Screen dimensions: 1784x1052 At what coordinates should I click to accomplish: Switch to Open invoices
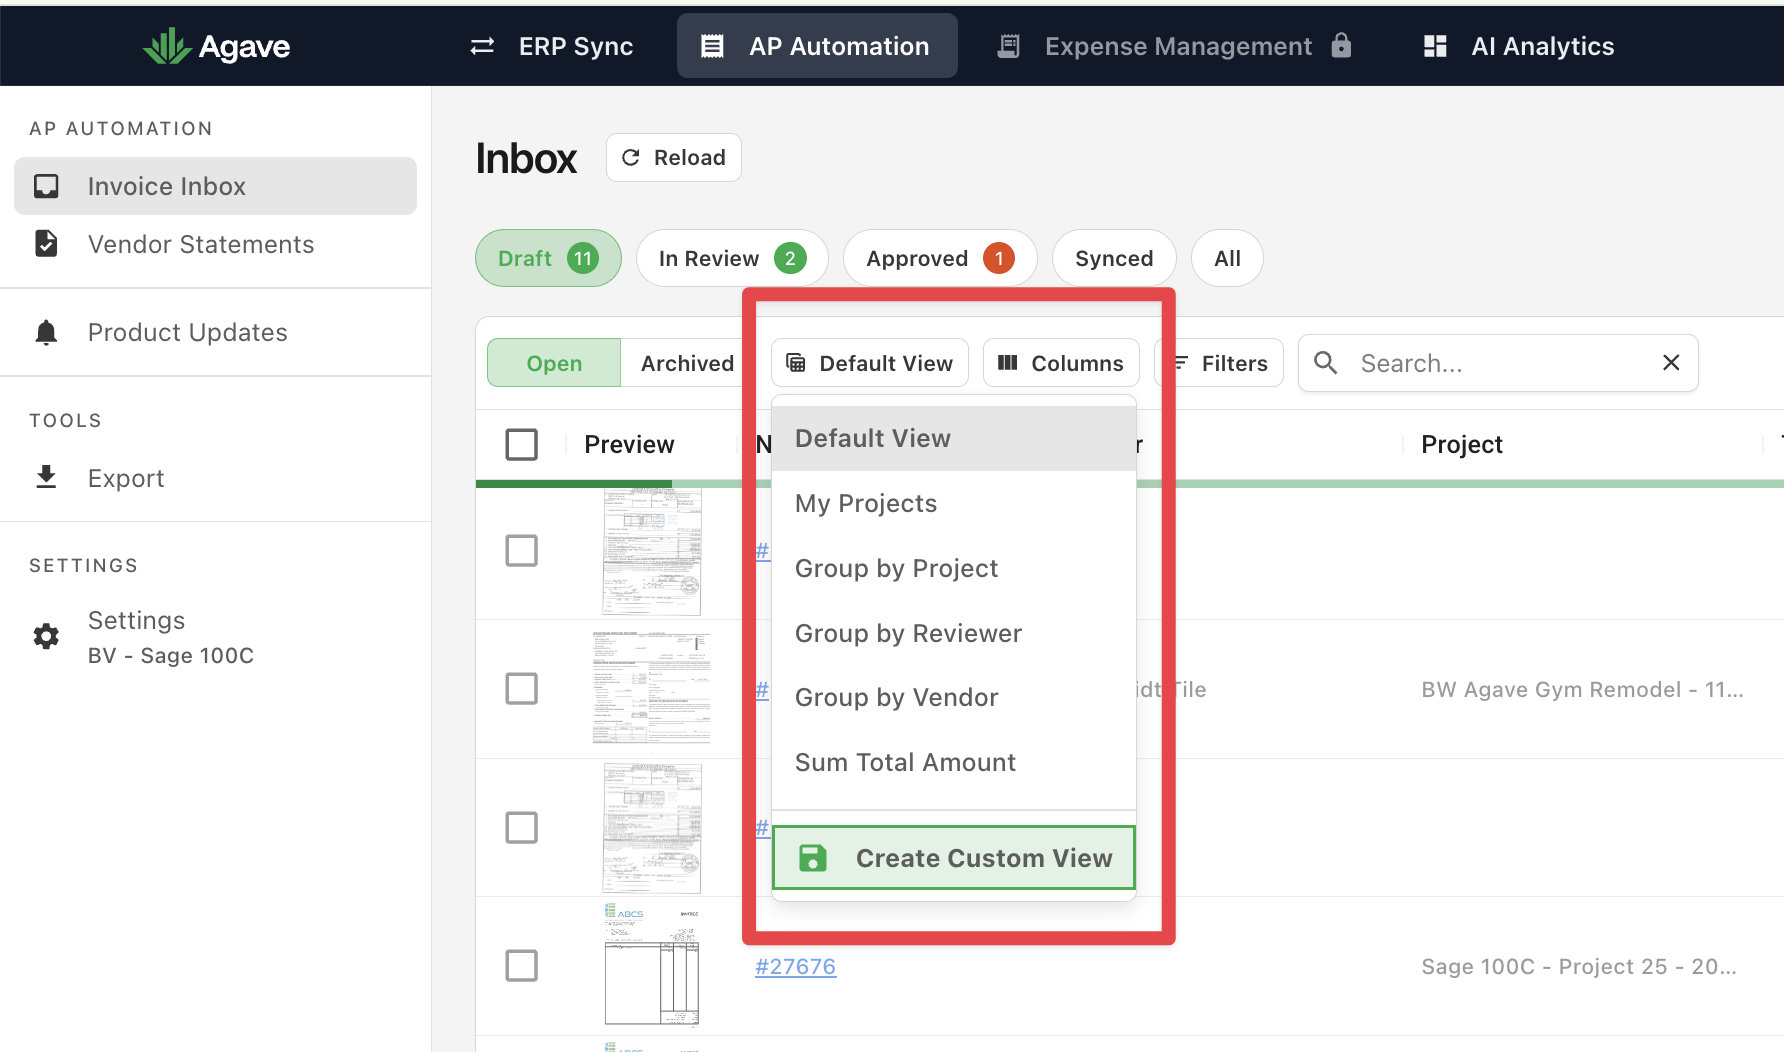554,363
